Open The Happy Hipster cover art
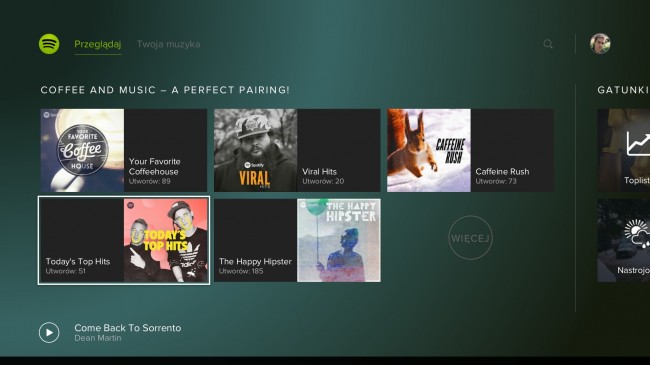 tap(339, 240)
